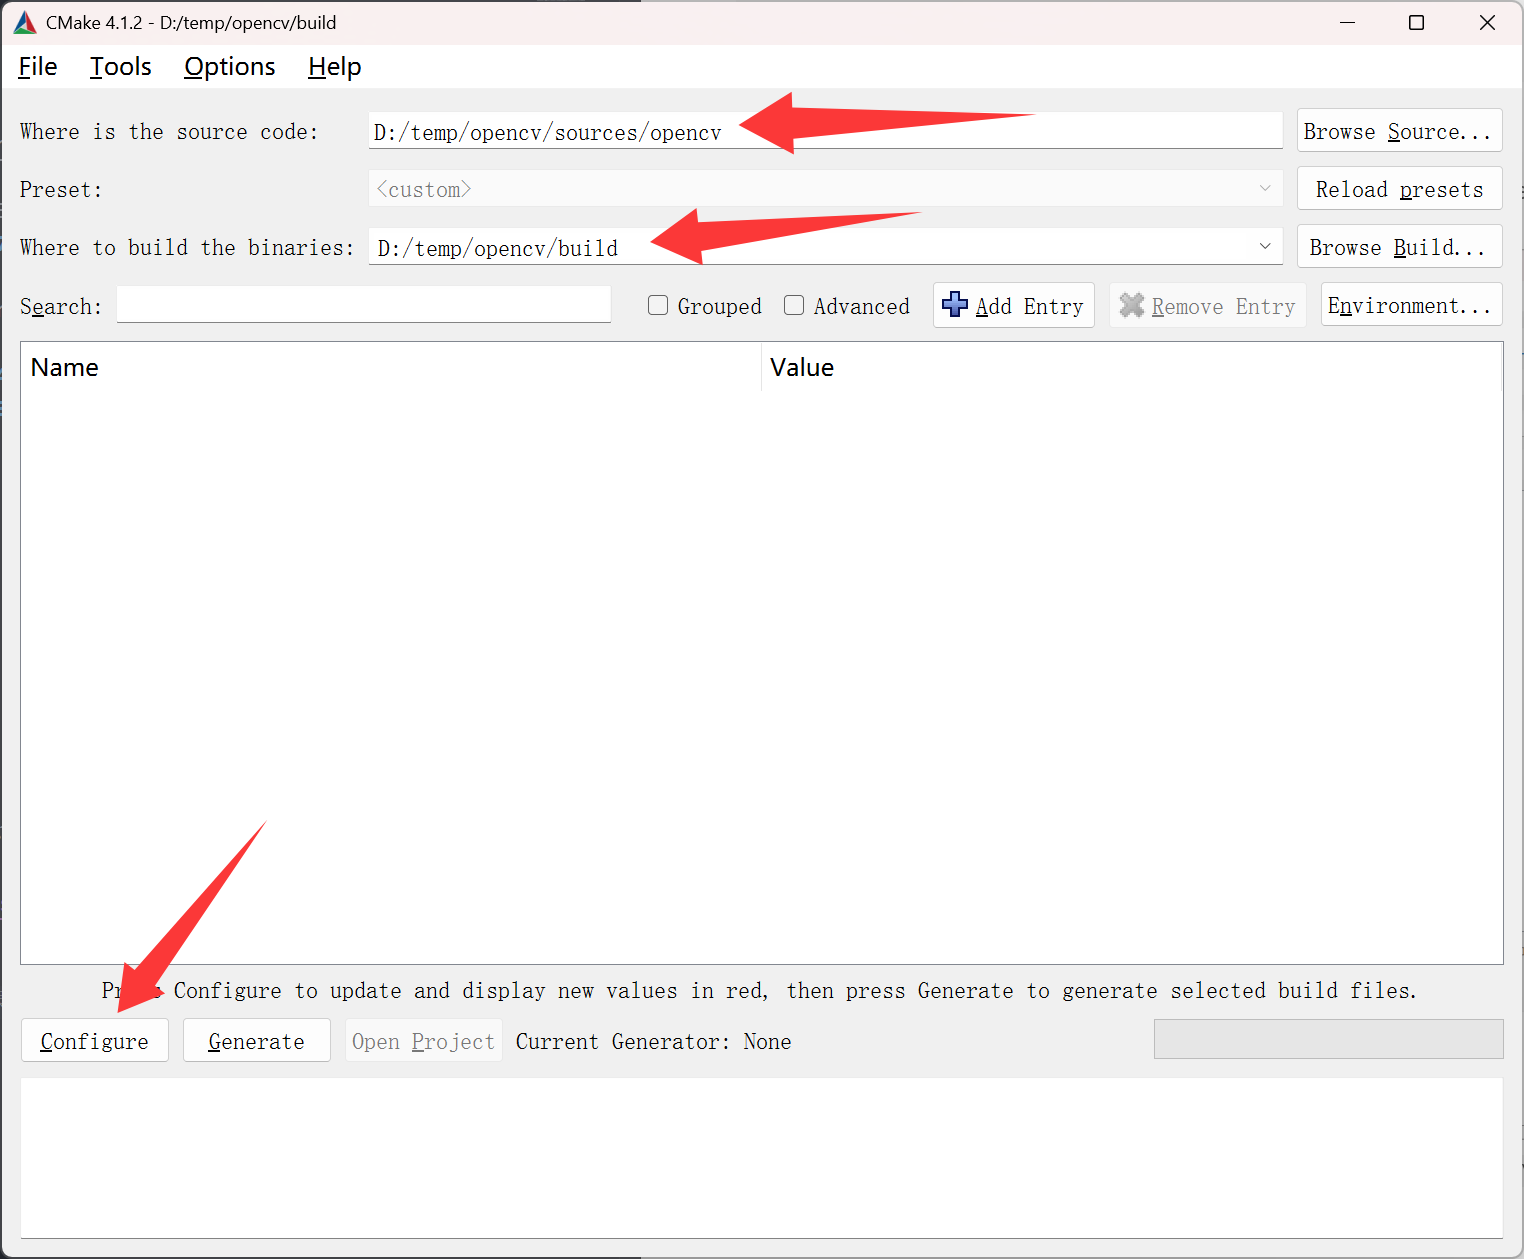Click the Environment button

pyautogui.click(x=1410, y=305)
